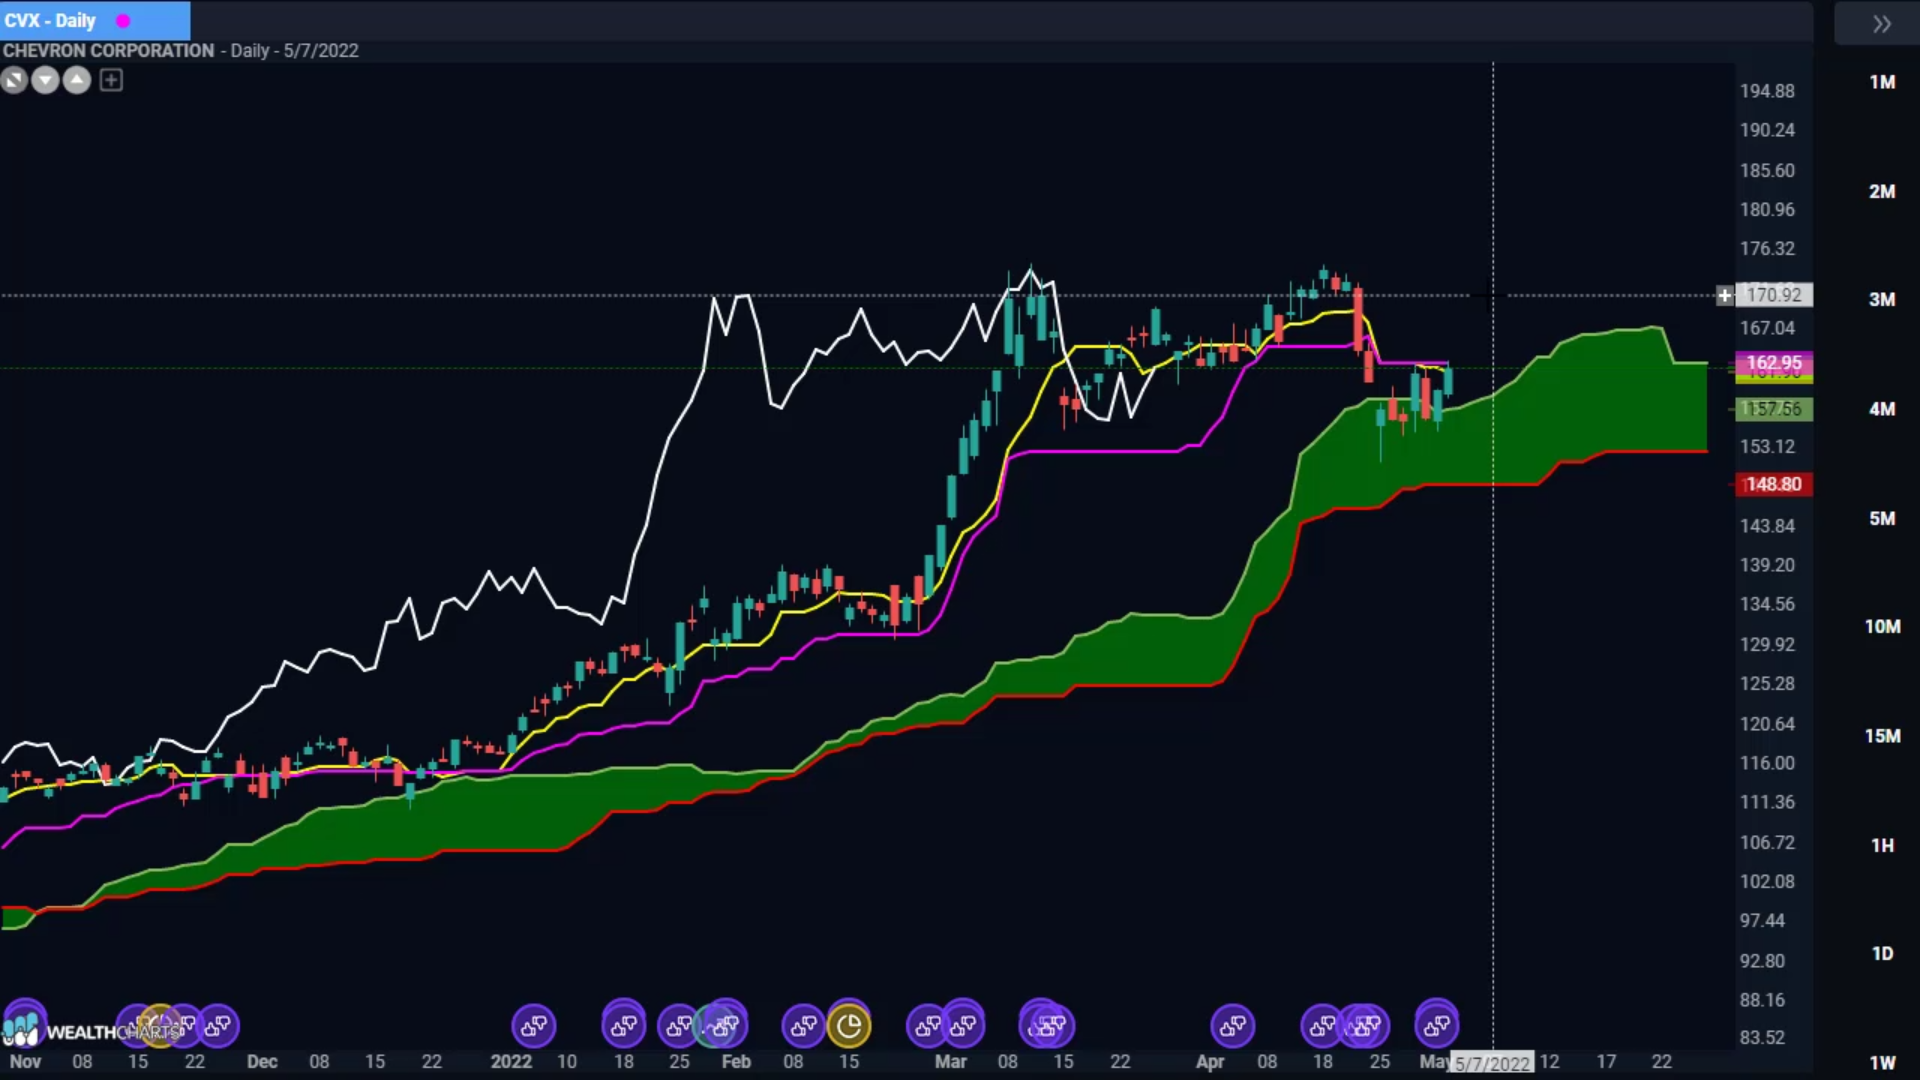
Task: Click the crosshair plus icon beside 170.92
Action: click(1725, 295)
